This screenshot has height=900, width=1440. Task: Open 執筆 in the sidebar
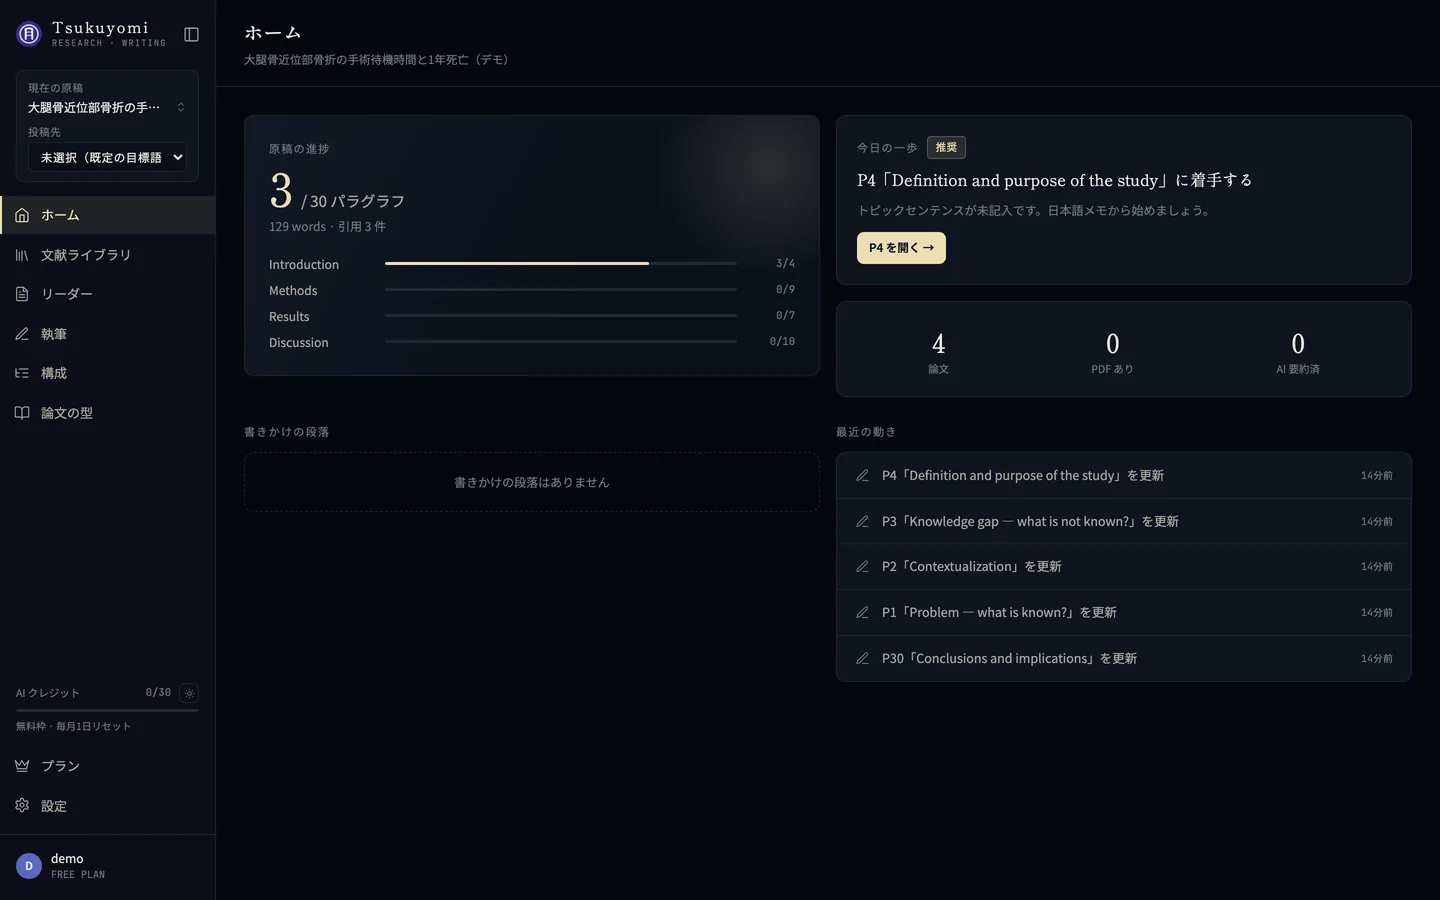click(108, 334)
